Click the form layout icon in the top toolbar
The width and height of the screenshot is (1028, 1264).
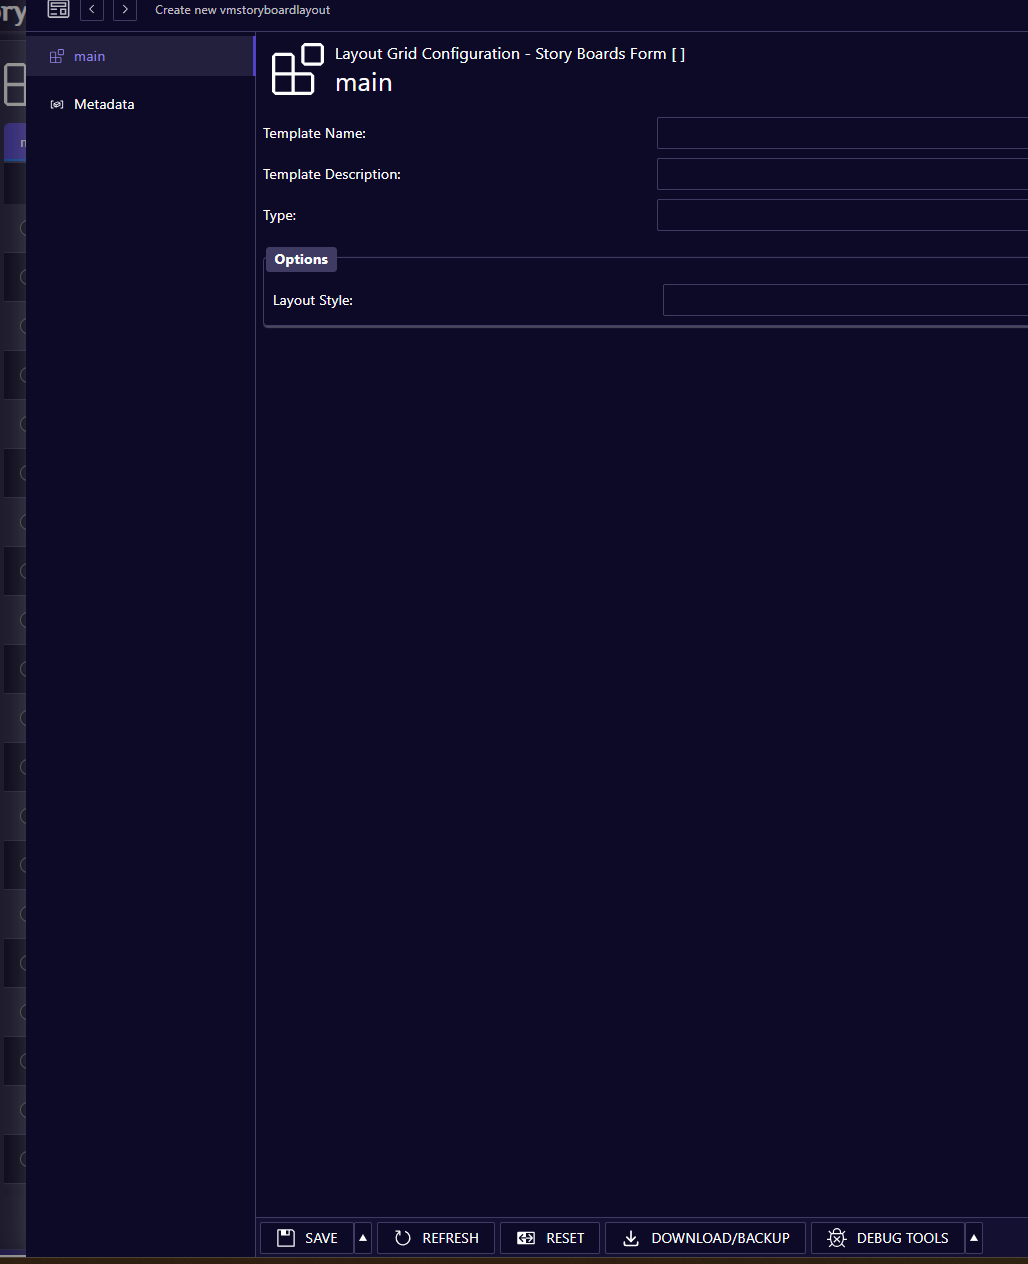(x=58, y=10)
